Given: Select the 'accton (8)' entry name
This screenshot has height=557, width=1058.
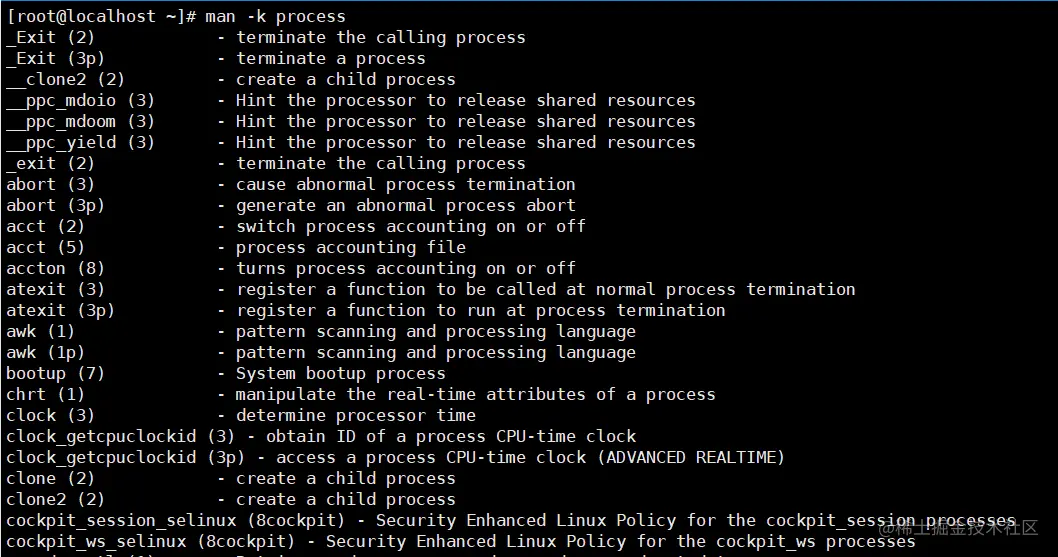Looking at the screenshot, I should point(55,268).
